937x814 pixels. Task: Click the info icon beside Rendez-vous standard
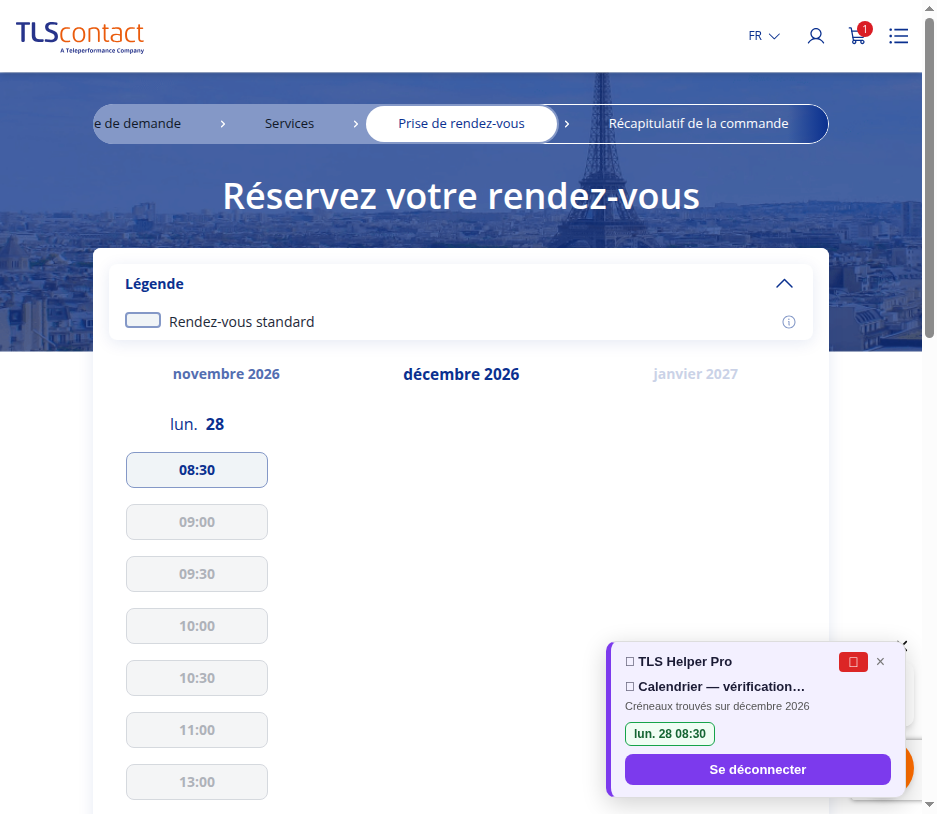tap(789, 322)
